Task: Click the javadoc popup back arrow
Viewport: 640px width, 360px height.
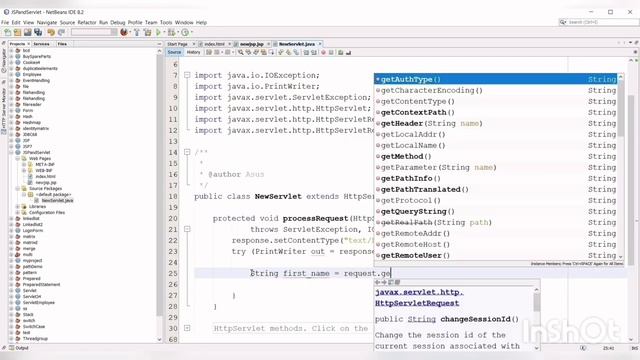Action: tap(377, 282)
